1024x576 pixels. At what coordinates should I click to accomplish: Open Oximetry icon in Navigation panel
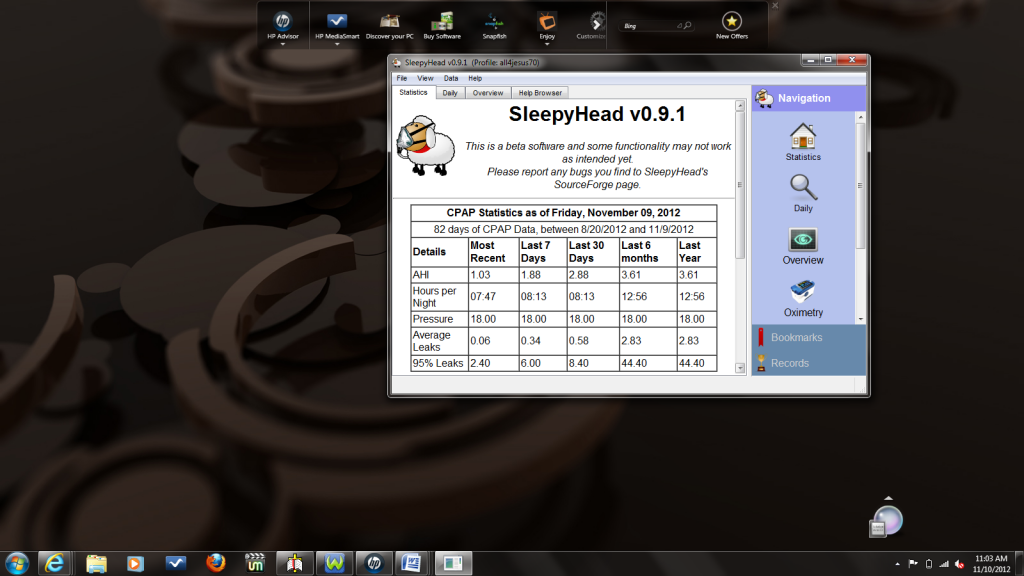[x=803, y=291]
